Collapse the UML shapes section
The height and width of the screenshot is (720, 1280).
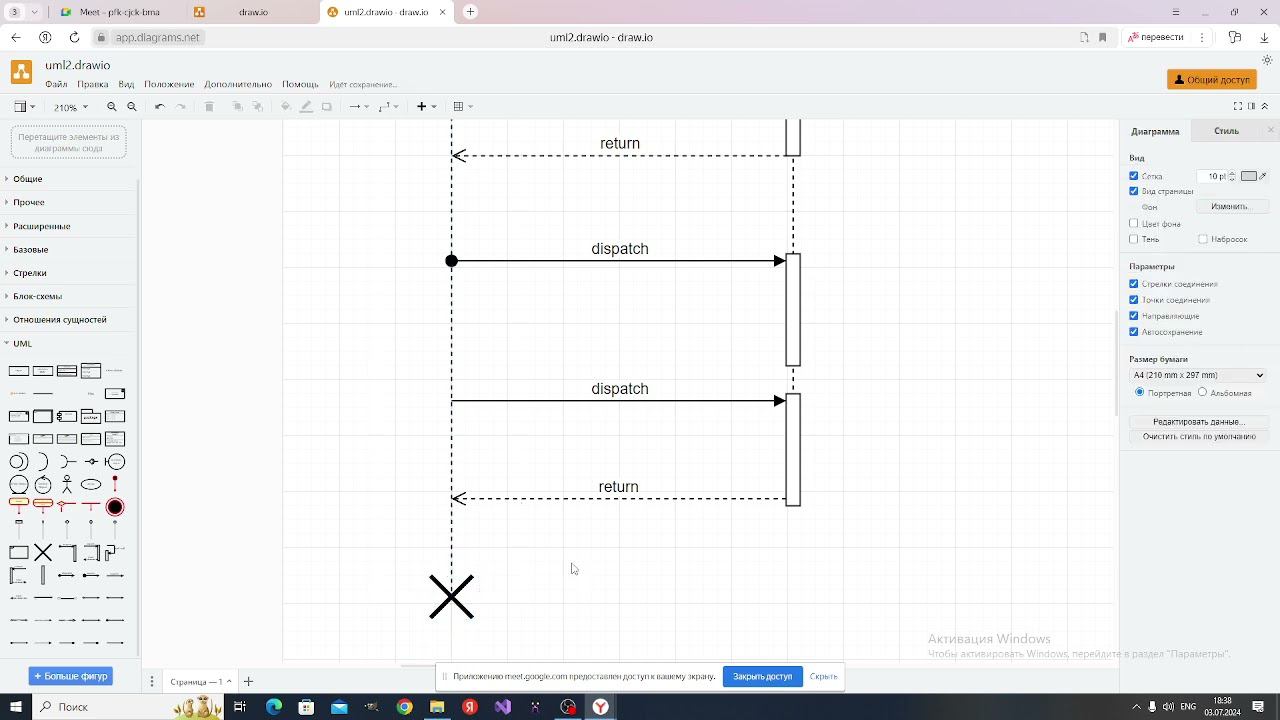22,343
